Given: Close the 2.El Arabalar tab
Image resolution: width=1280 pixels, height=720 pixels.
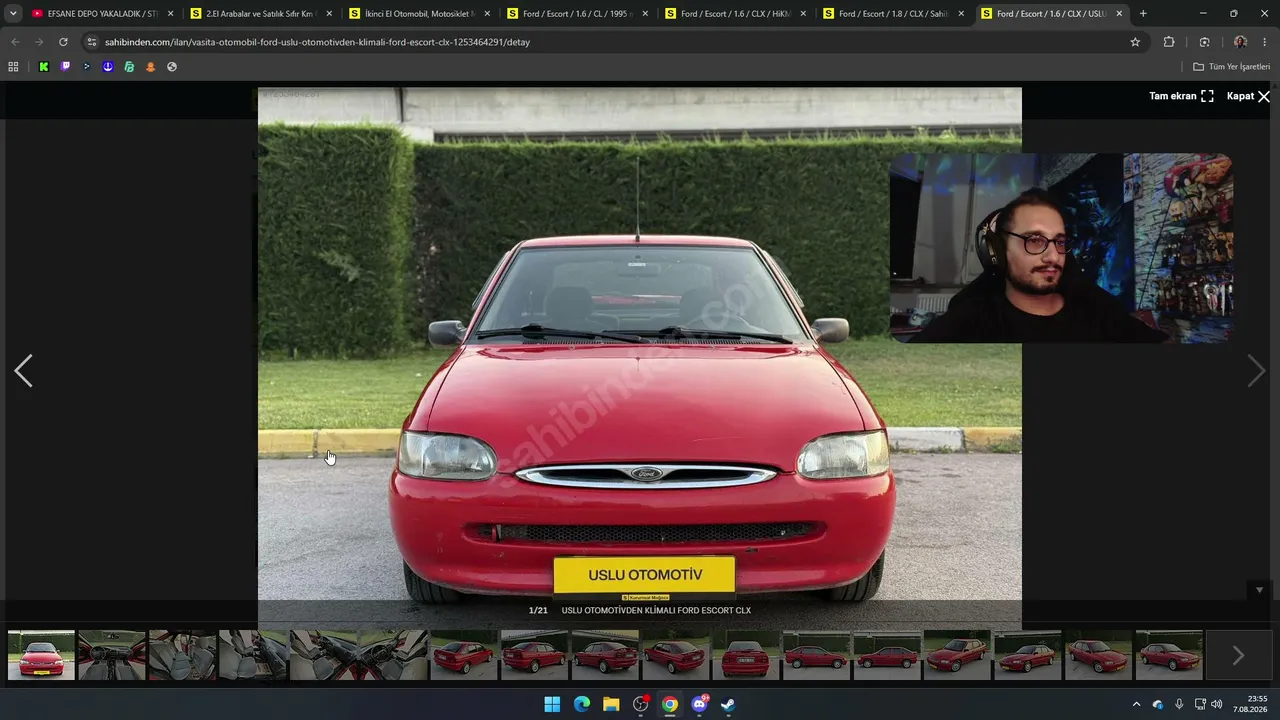Looking at the screenshot, I should [329, 14].
